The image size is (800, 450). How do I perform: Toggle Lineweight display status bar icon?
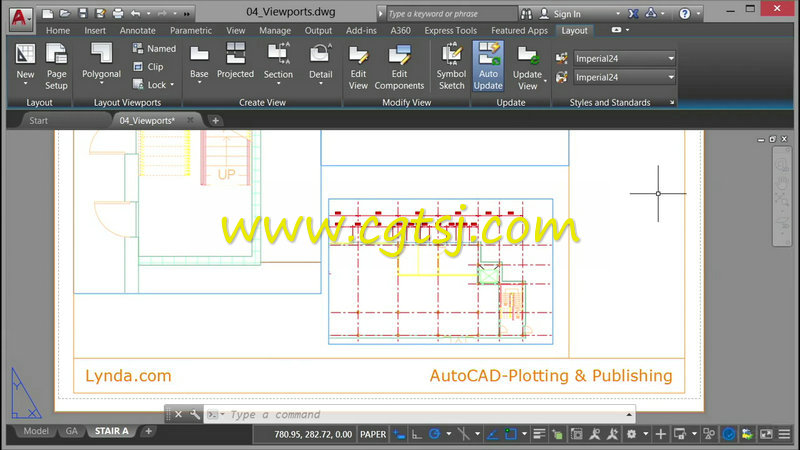click(539, 434)
